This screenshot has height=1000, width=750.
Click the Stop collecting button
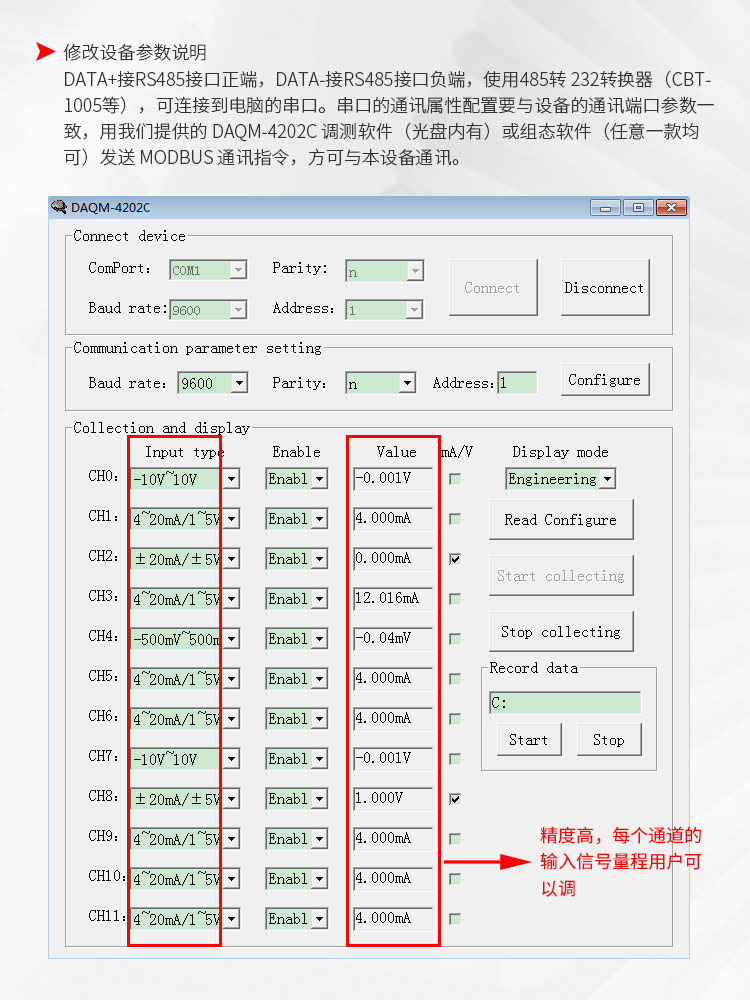pyautogui.click(x=561, y=632)
